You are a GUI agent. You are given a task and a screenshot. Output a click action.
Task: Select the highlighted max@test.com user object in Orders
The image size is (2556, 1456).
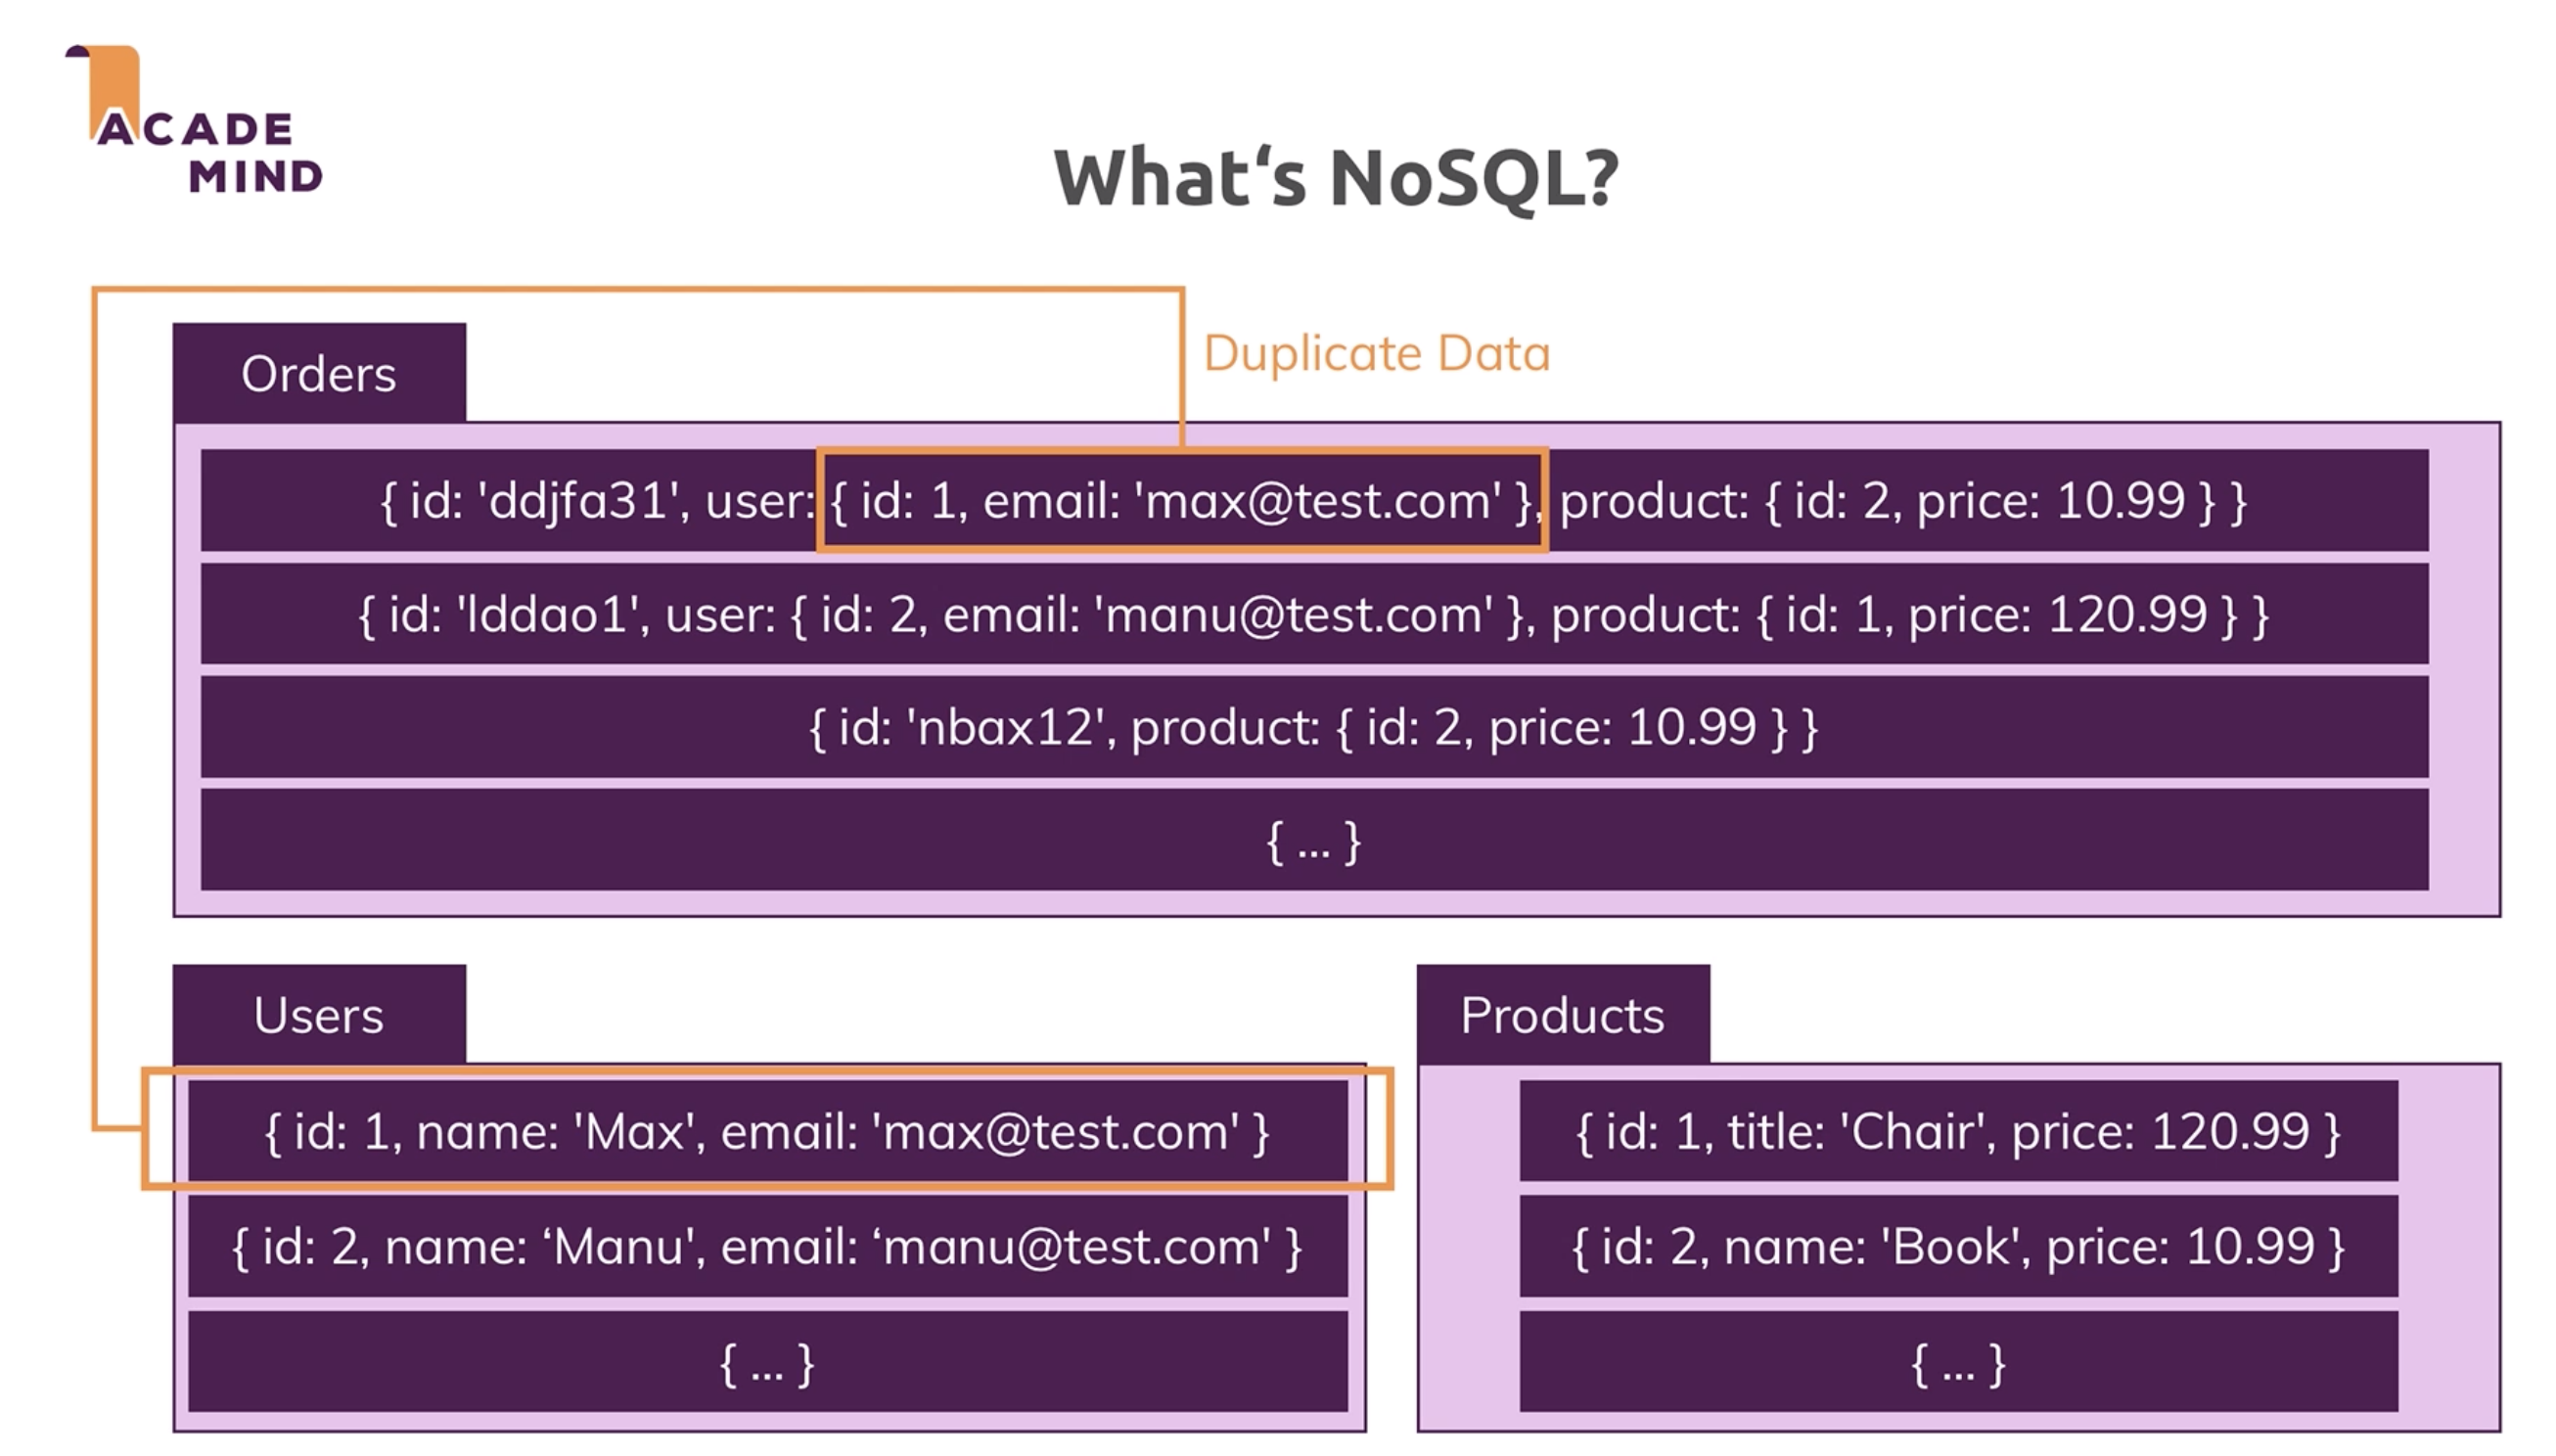click(x=1180, y=500)
